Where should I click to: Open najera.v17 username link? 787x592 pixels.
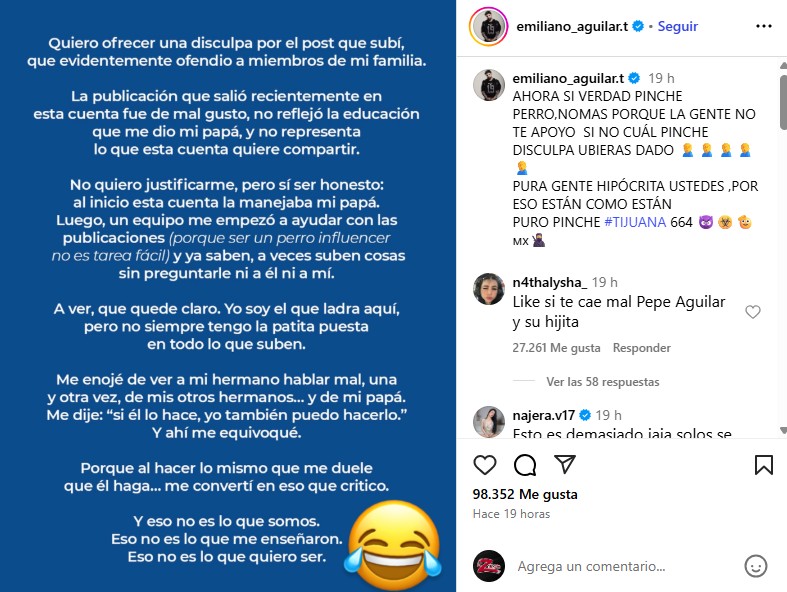(x=544, y=415)
